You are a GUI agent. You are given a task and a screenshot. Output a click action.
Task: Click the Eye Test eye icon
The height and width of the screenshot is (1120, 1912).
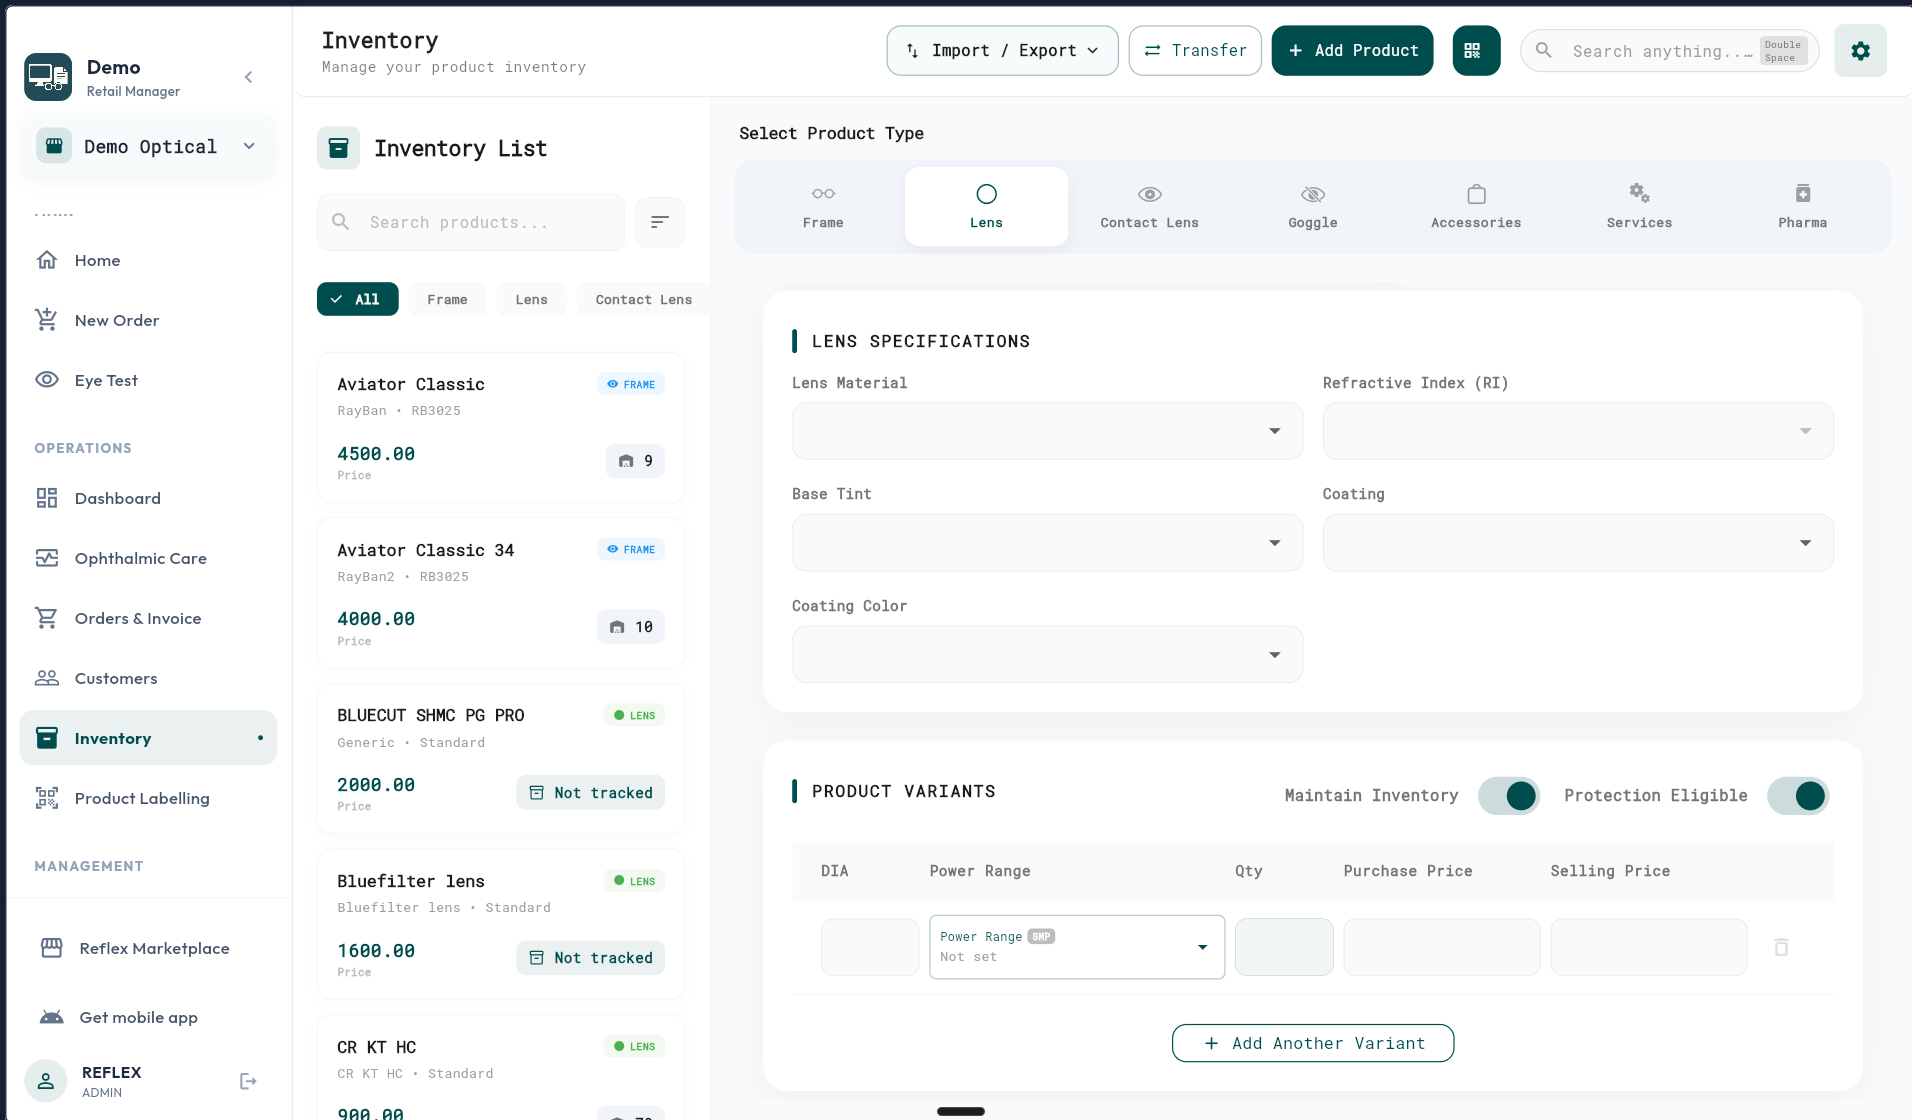(x=47, y=380)
